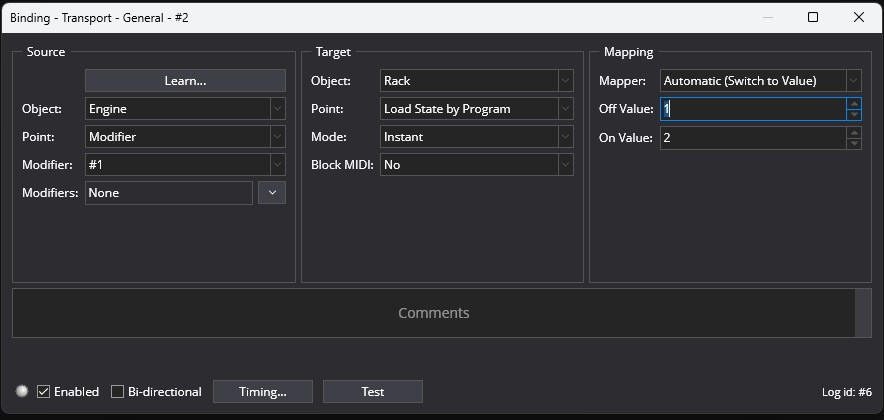Viewport: 884px width, 420px height.
Task: Expand the Load State by Program dropdown
Action: click(x=476, y=109)
